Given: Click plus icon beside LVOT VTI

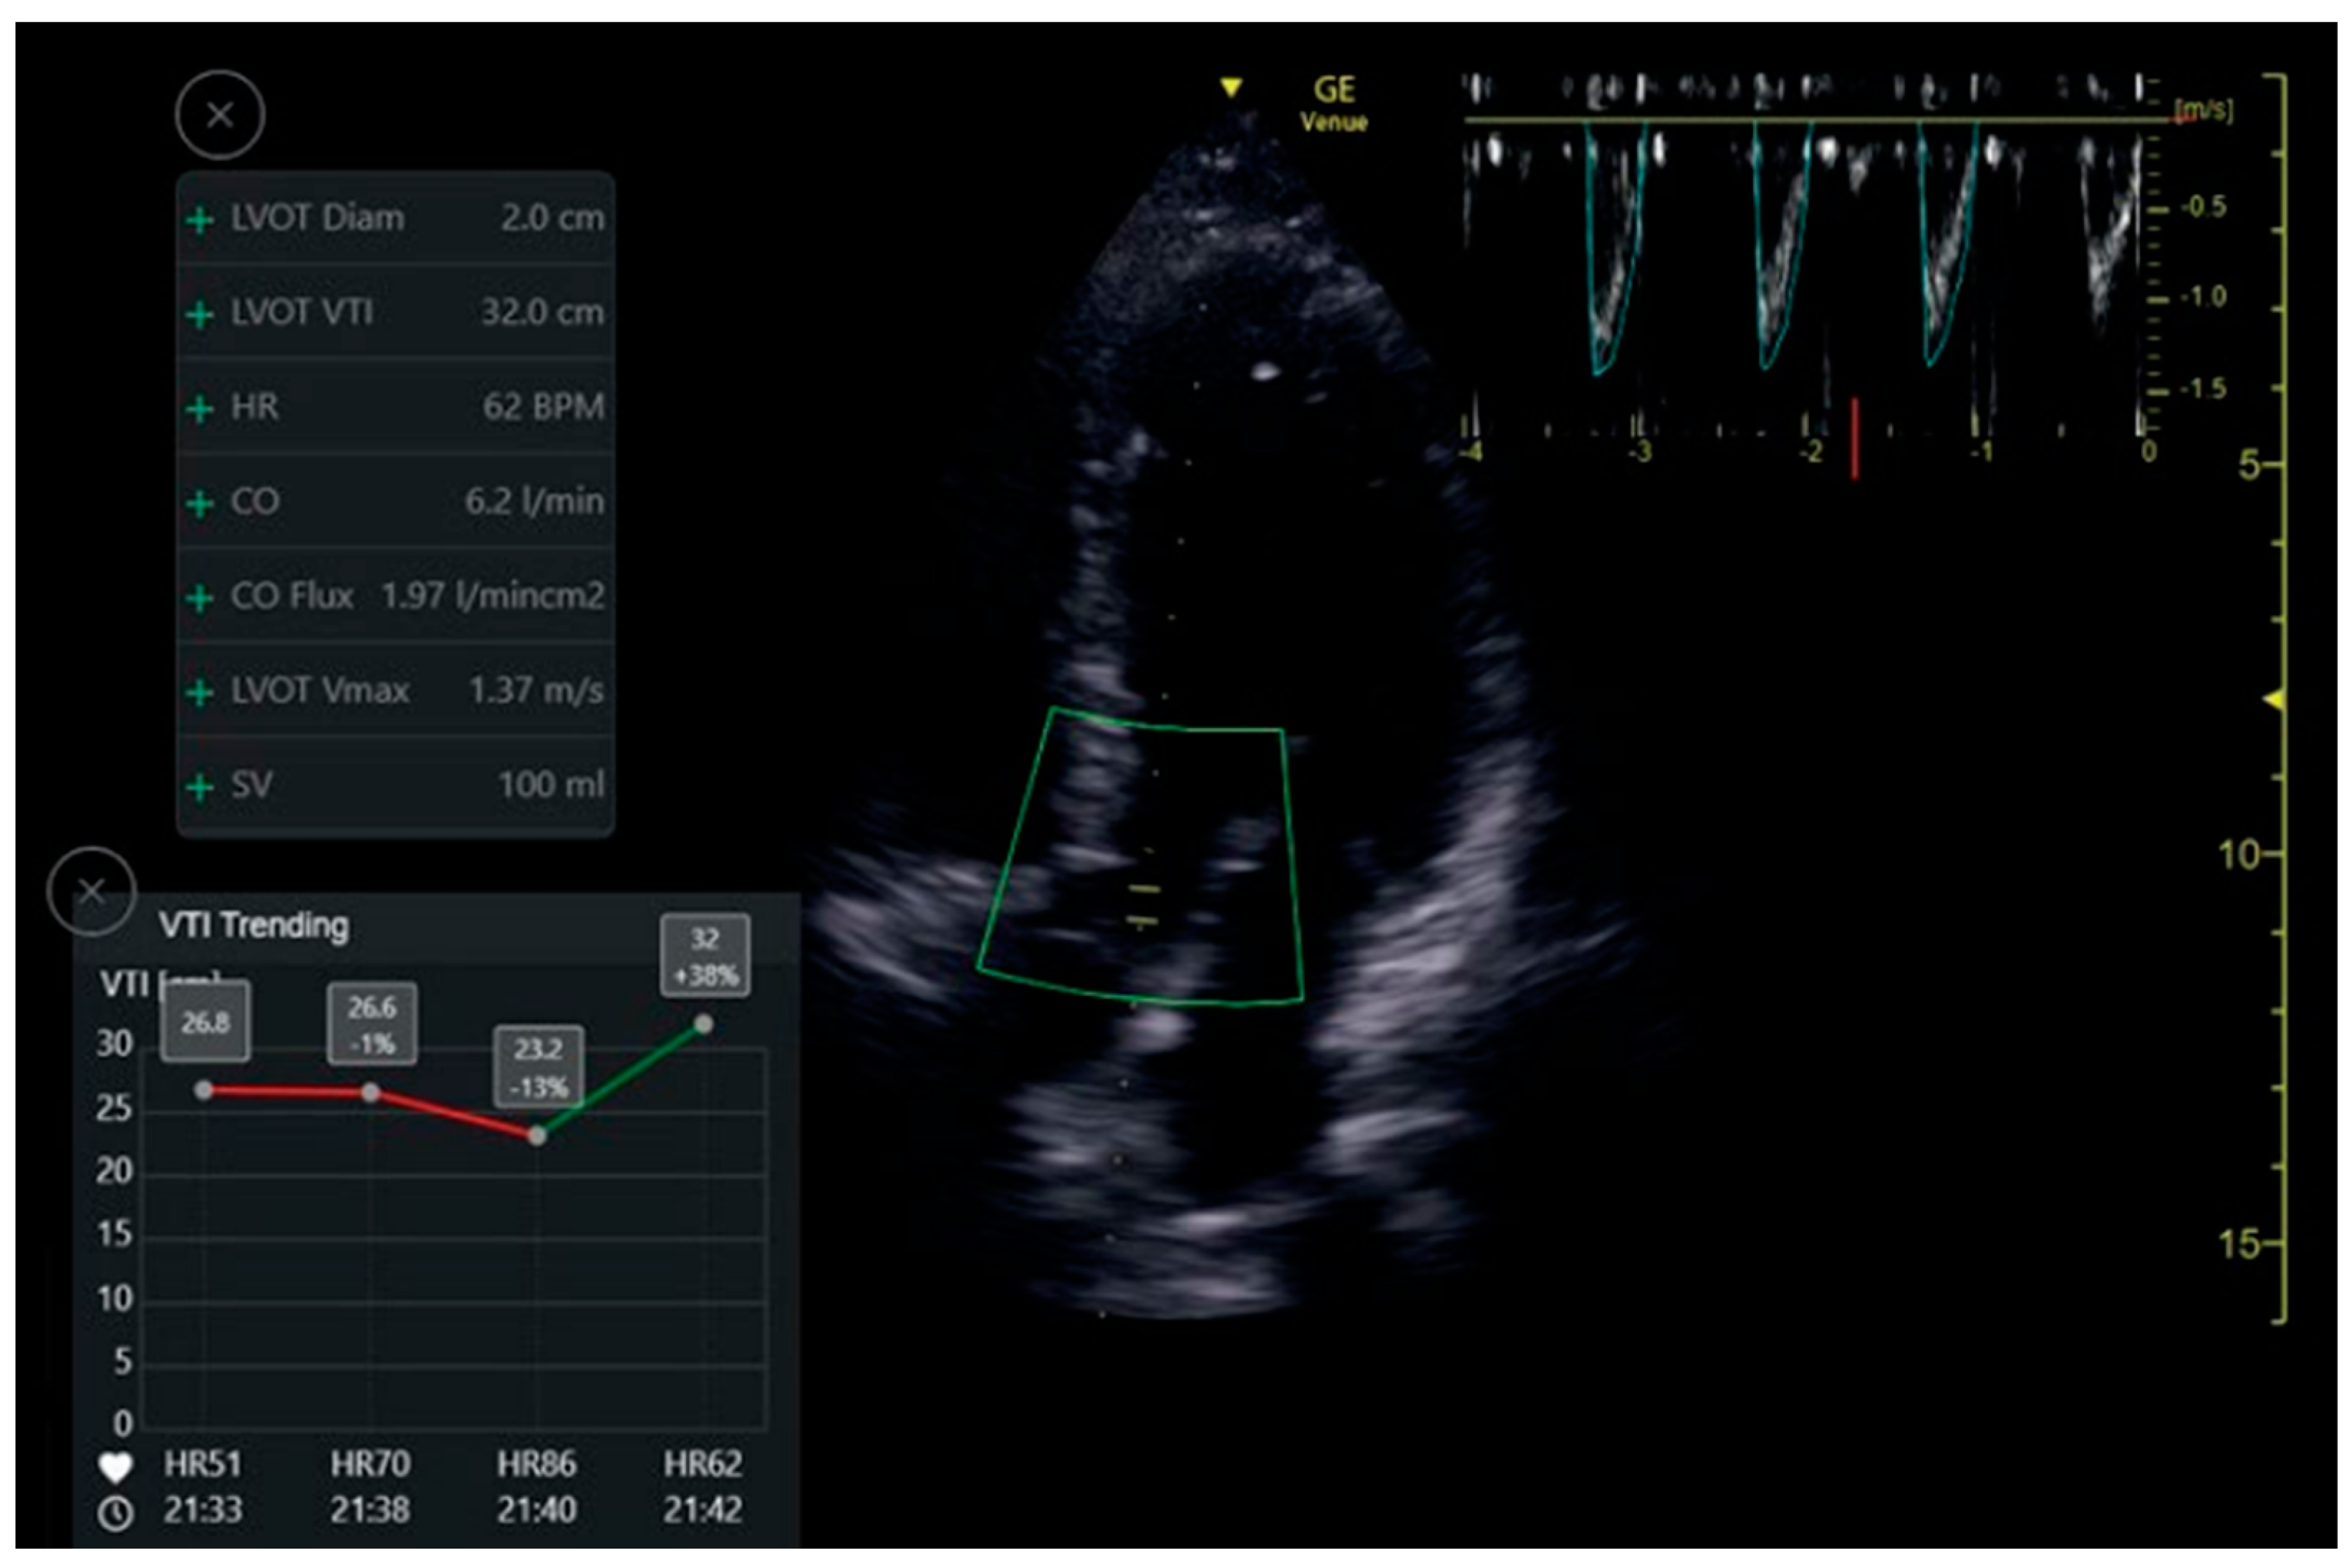Looking at the screenshot, I should tap(200, 314).
